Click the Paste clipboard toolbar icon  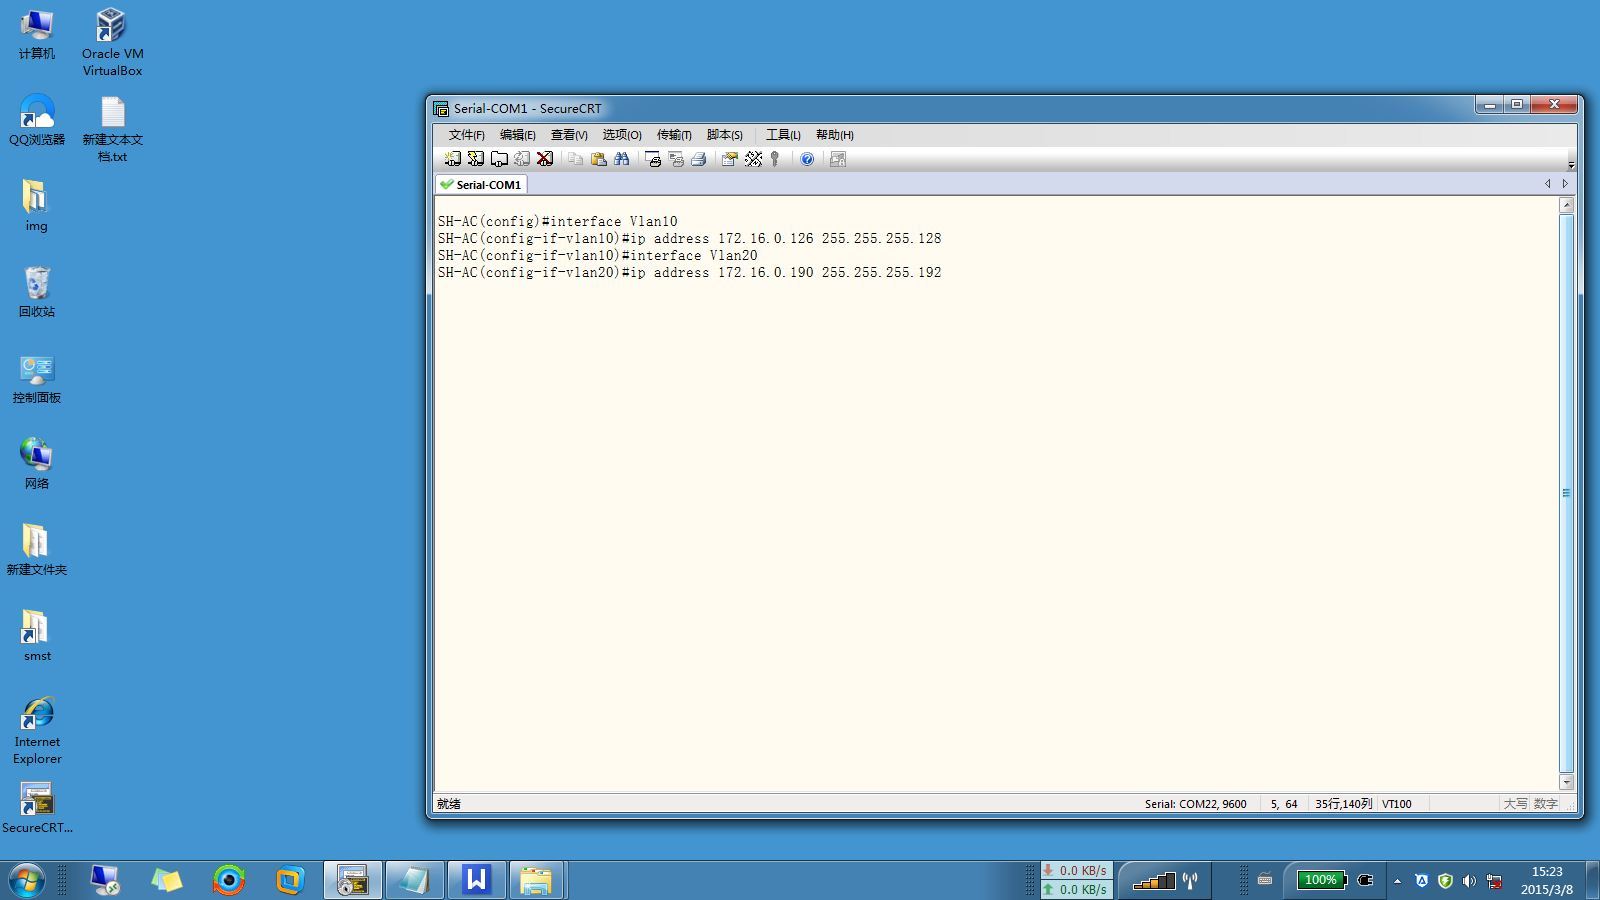(x=599, y=159)
